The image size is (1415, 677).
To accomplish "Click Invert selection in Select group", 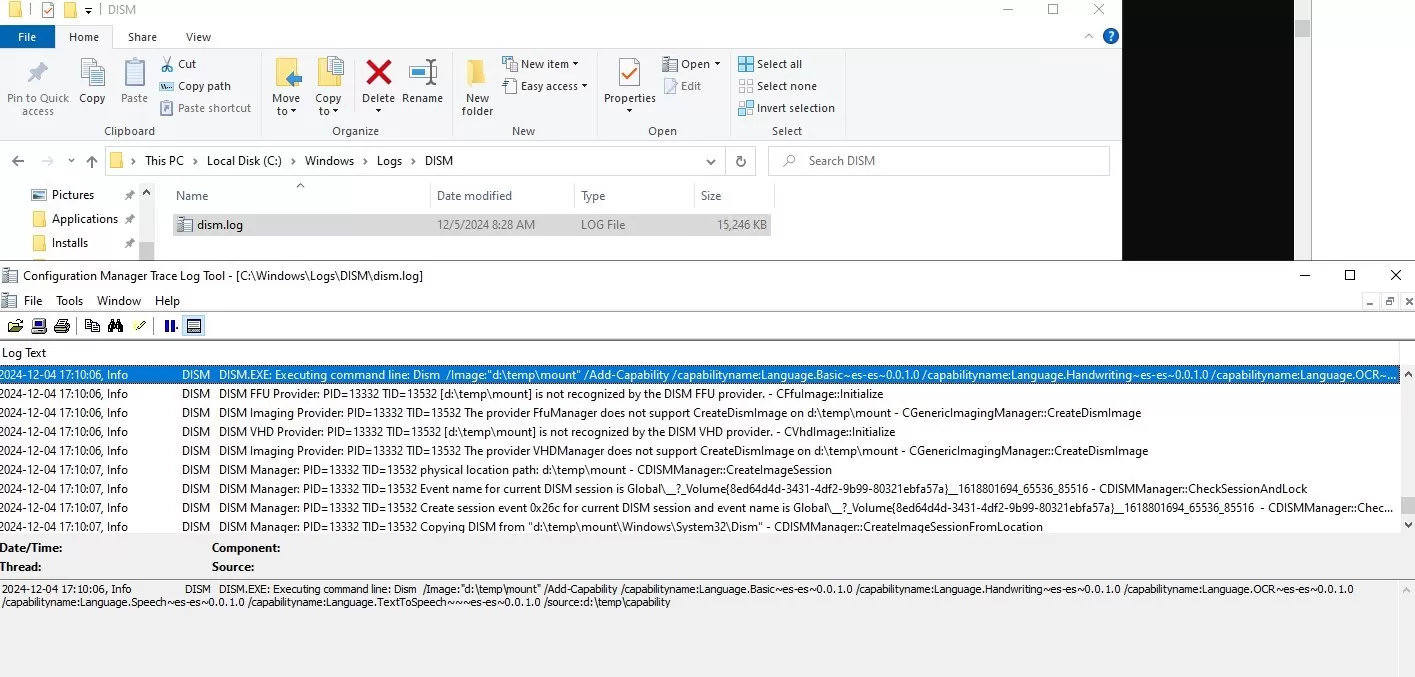I will 786,108.
